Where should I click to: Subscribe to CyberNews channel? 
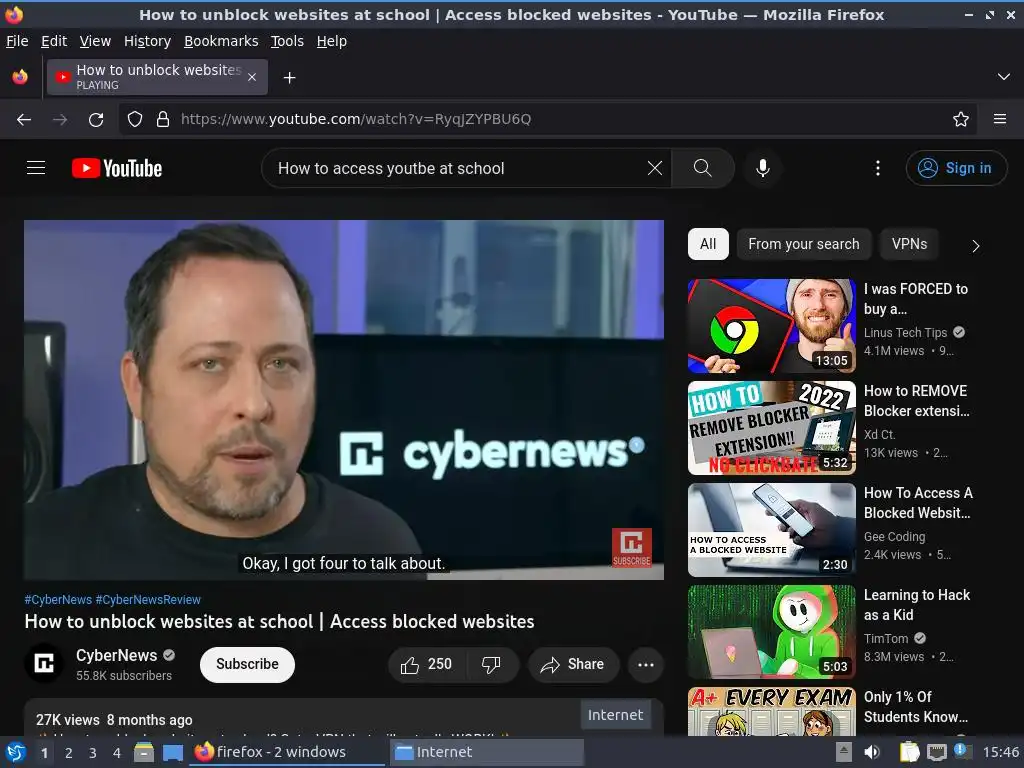coord(247,665)
